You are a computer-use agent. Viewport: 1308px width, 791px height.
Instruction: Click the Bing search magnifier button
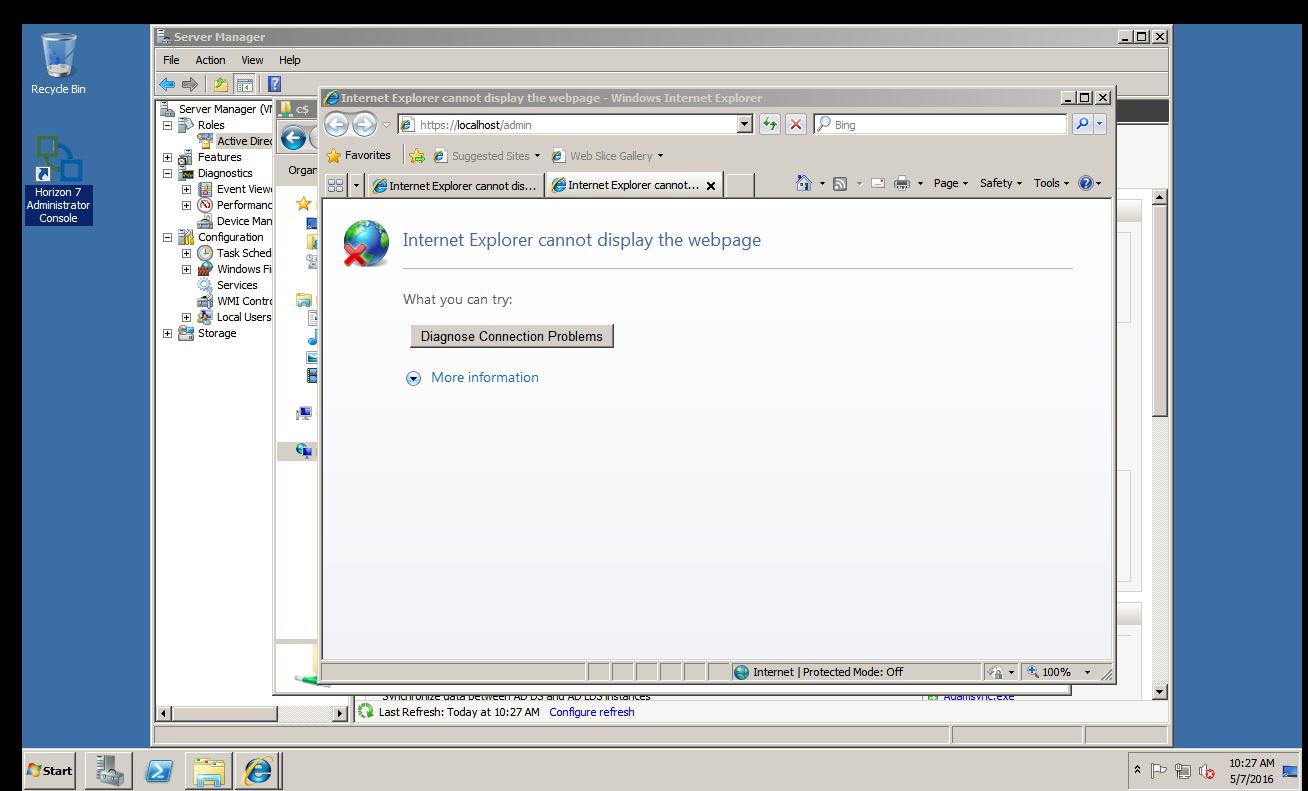point(1081,124)
